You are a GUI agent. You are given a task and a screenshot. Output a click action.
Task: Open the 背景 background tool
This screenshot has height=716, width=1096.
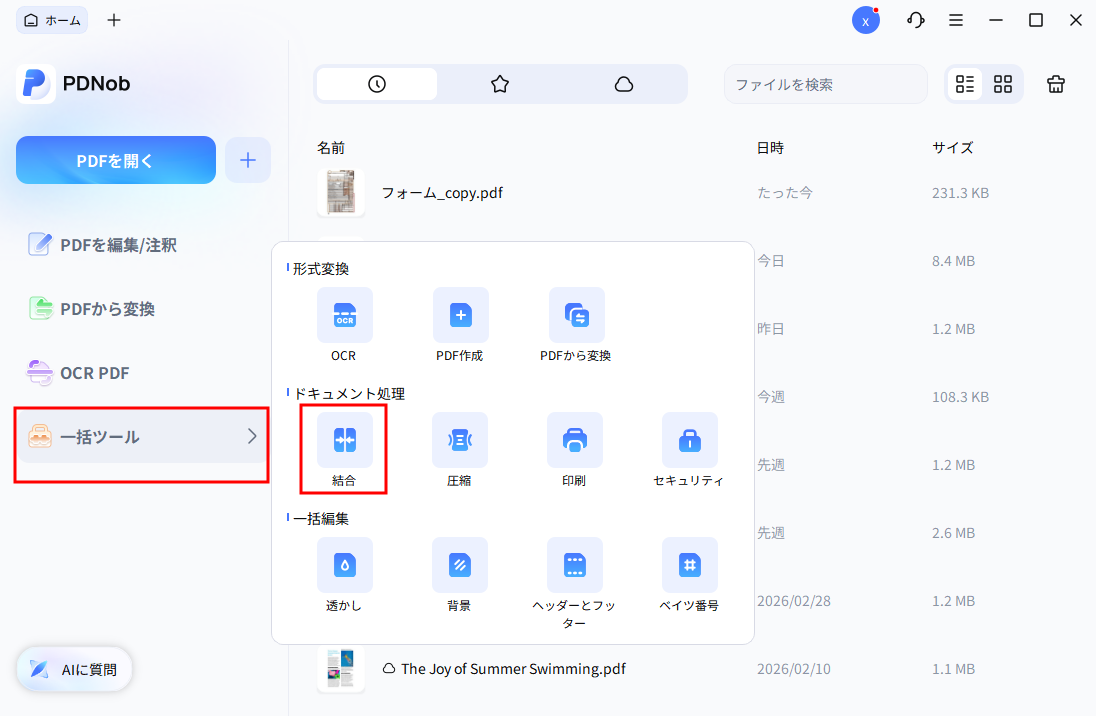[x=460, y=565]
